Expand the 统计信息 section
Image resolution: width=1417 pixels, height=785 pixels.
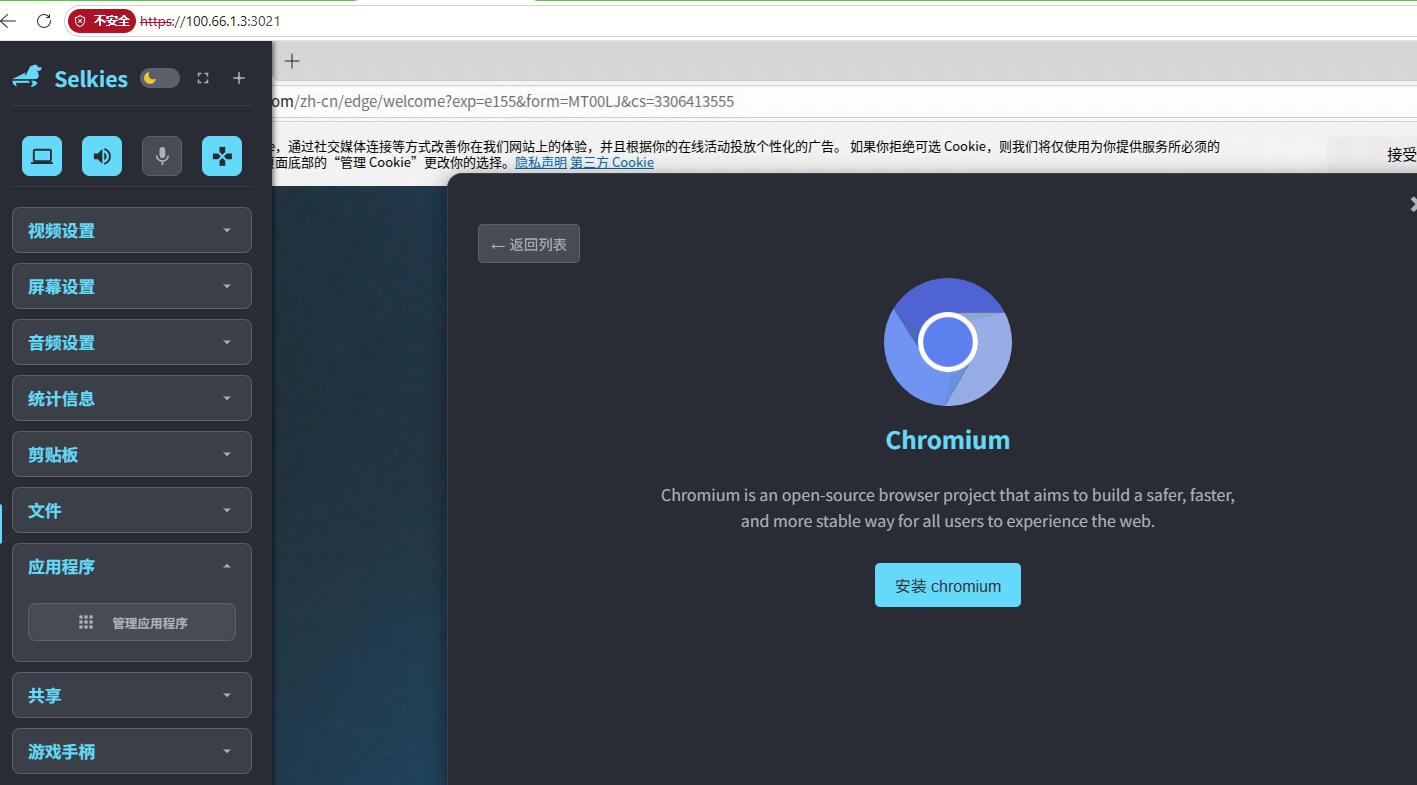click(x=132, y=398)
